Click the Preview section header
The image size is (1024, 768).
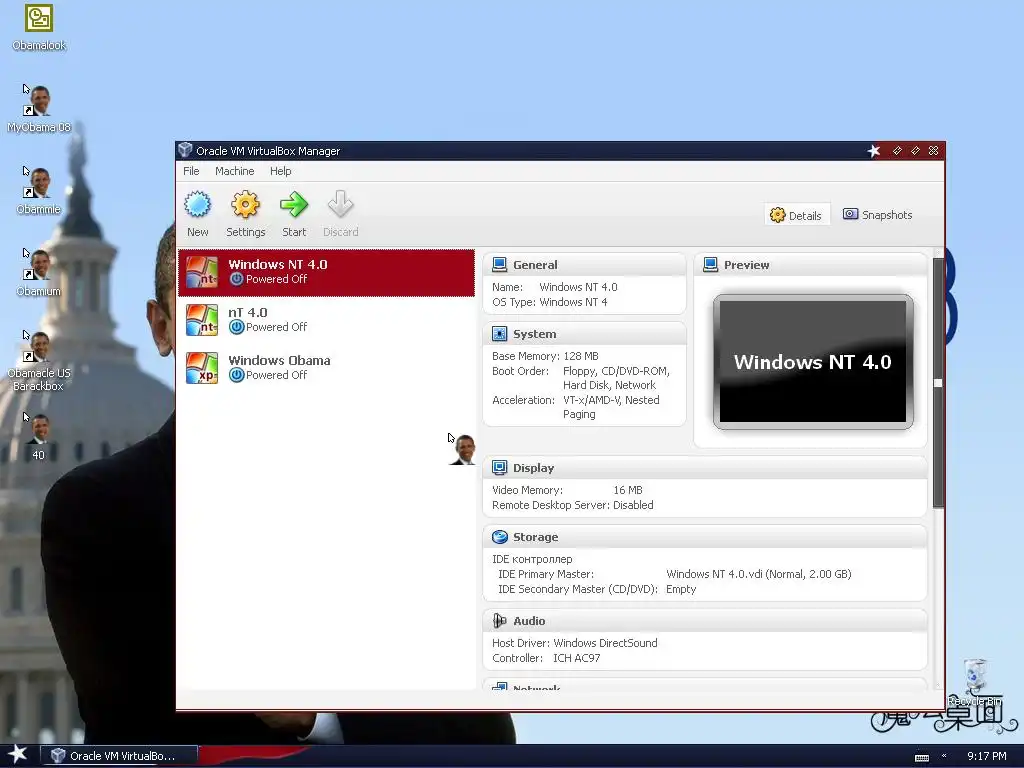(x=810, y=265)
